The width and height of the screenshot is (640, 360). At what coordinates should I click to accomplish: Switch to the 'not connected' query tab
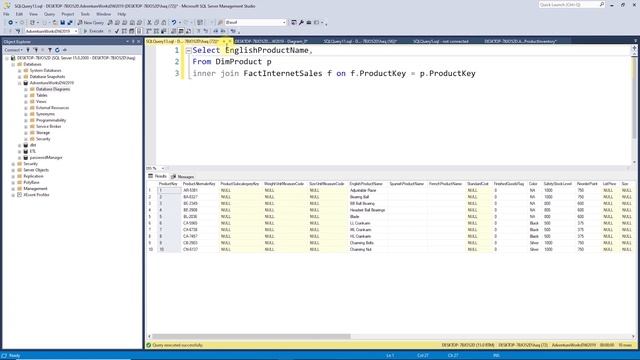(441, 41)
